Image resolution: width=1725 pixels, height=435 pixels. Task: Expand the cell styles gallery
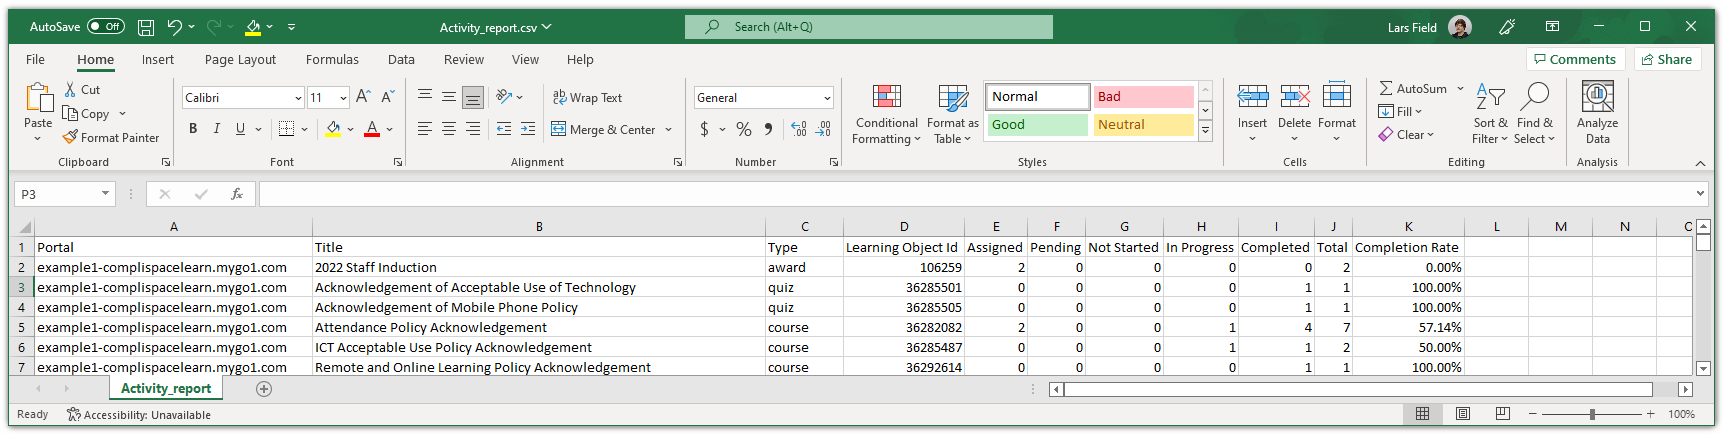(1206, 130)
